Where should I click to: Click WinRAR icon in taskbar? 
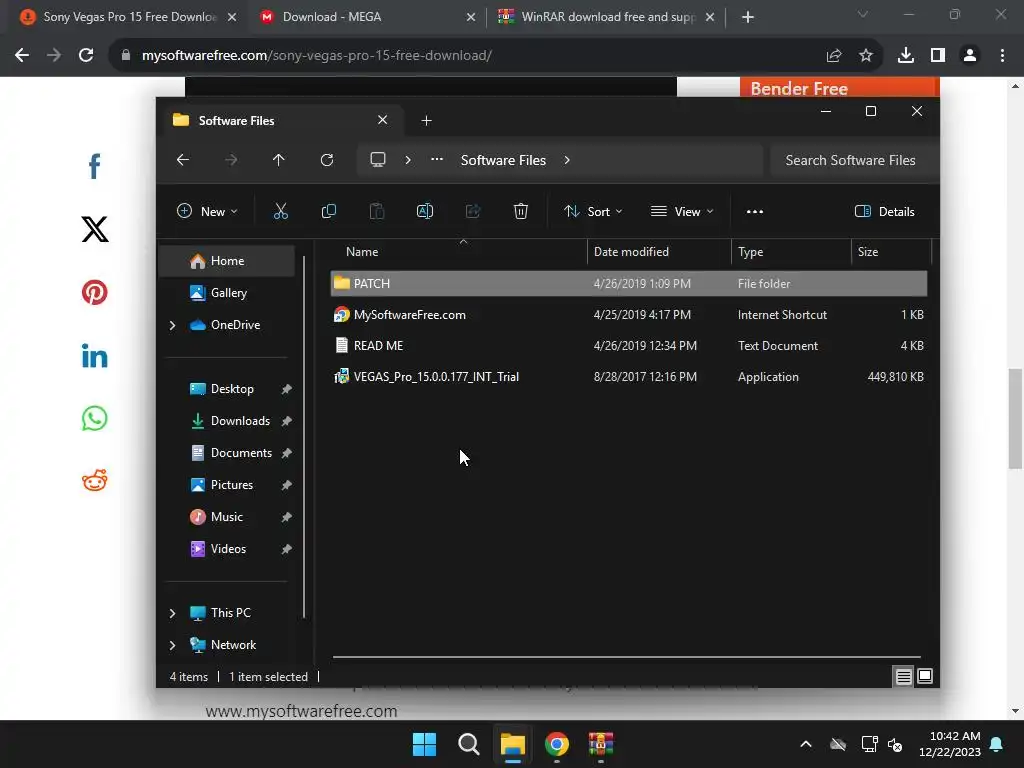pyautogui.click(x=601, y=744)
